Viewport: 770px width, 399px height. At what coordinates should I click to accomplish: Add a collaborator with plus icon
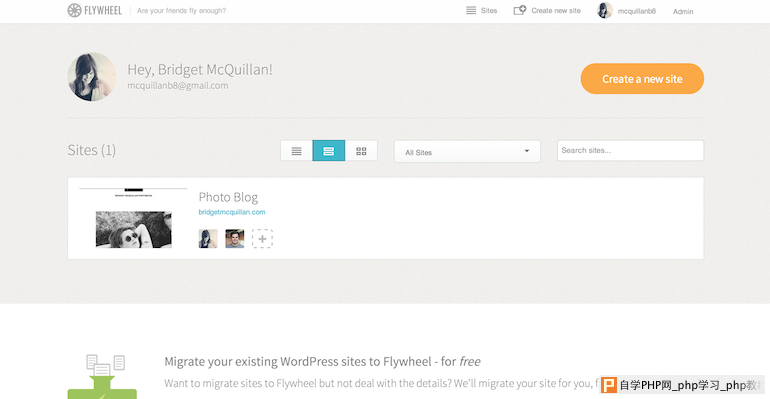coord(262,239)
